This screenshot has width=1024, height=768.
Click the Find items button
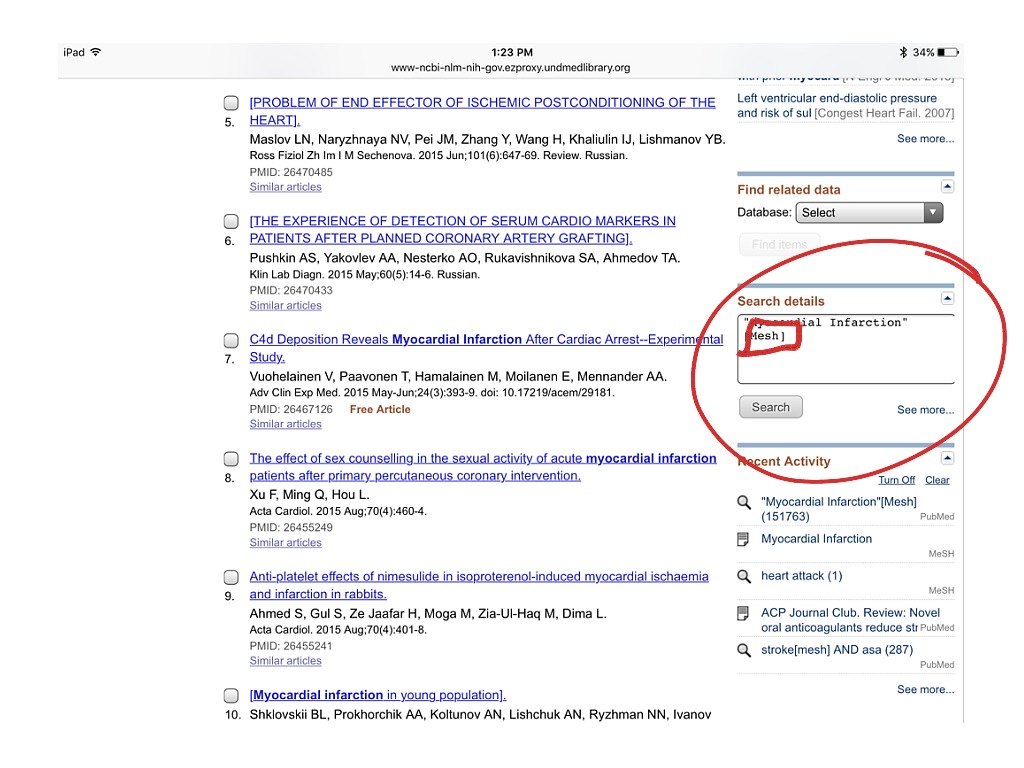pos(779,244)
